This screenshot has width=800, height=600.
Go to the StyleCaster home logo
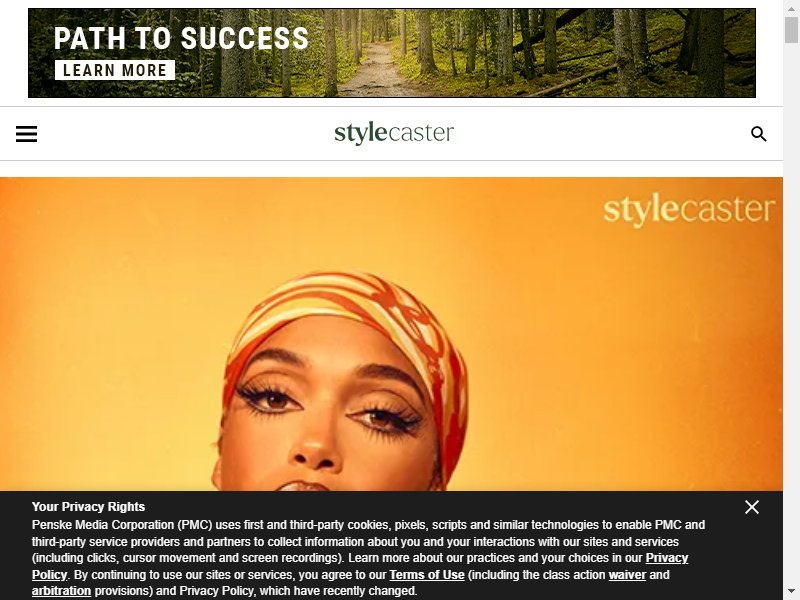[393, 133]
